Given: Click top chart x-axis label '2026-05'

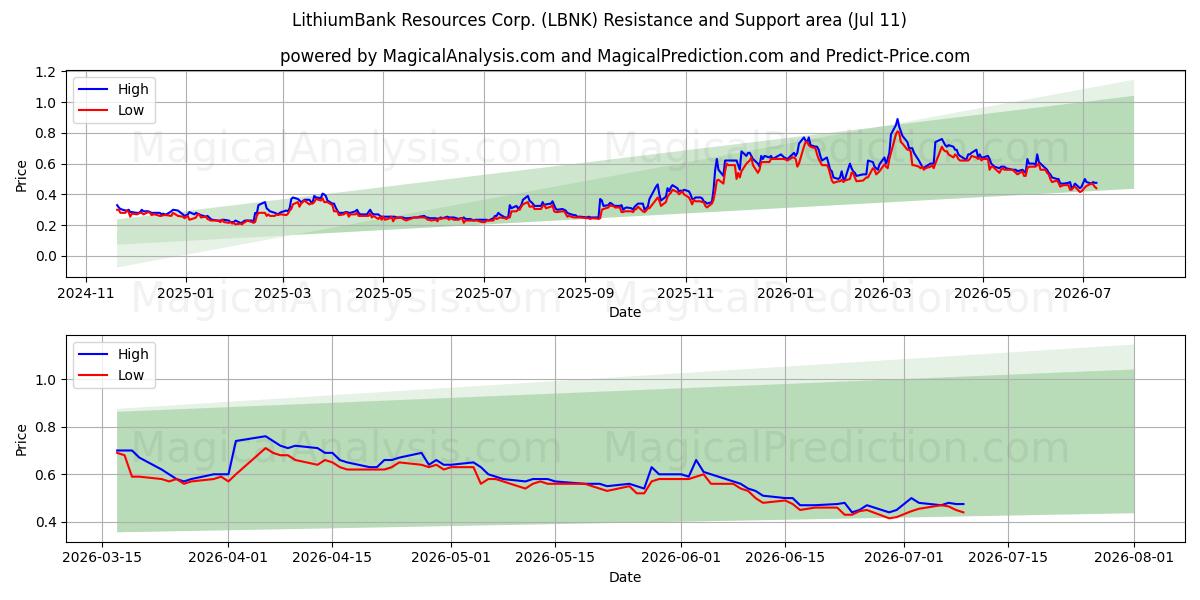Looking at the screenshot, I should (x=983, y=294).
